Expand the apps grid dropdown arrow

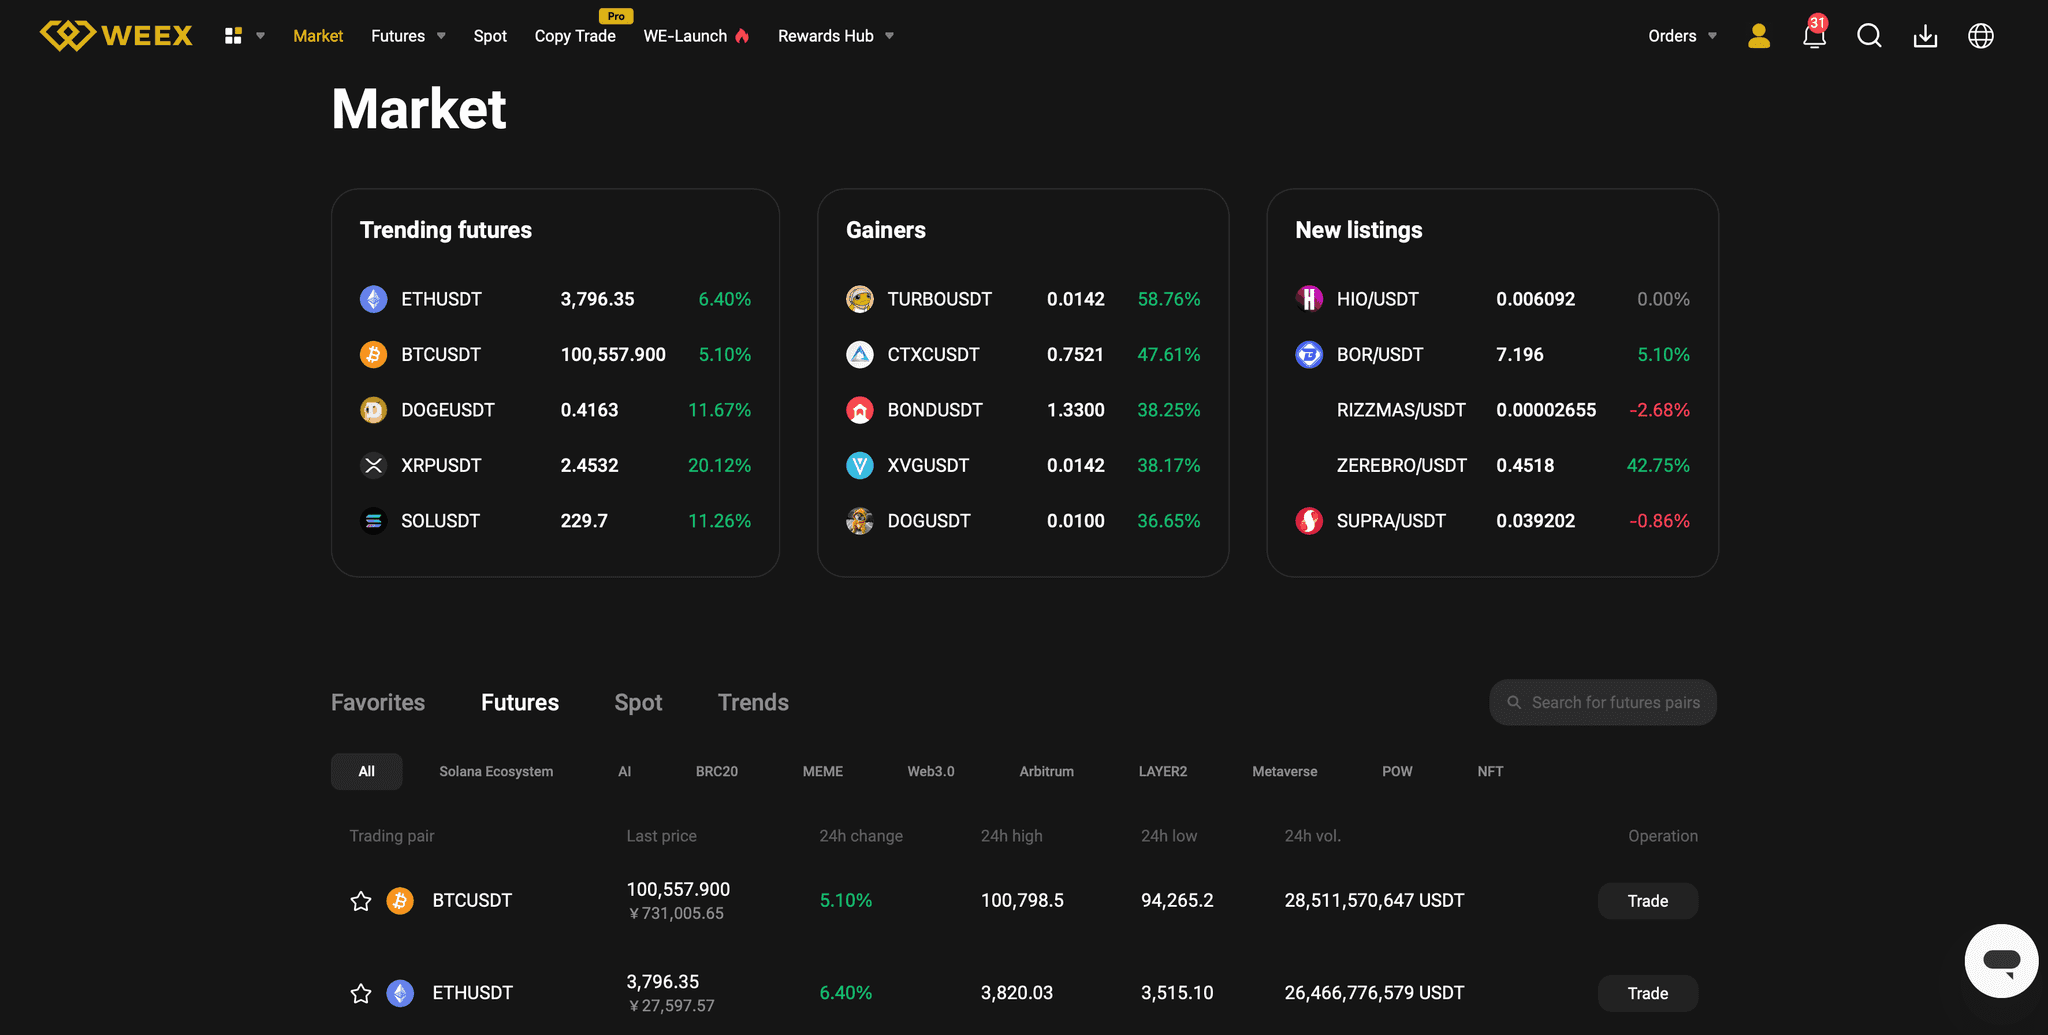[x=260, y=36]
